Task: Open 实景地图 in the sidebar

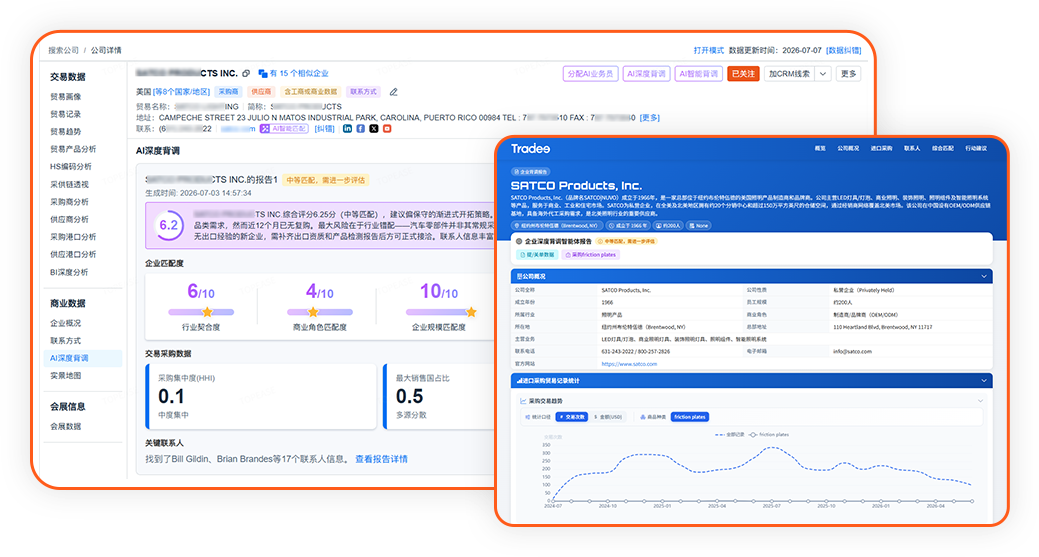Action: (66, 376)
